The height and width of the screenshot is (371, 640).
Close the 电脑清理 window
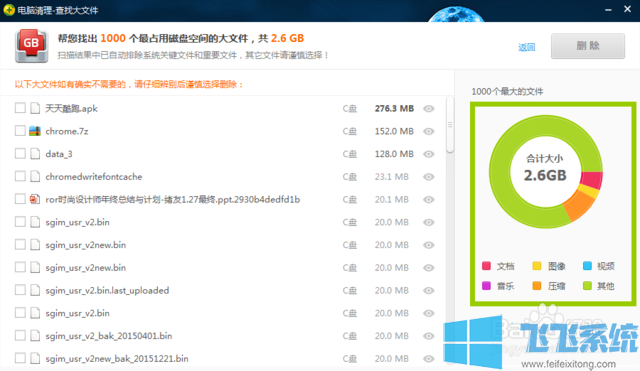(x=628, y=9)
